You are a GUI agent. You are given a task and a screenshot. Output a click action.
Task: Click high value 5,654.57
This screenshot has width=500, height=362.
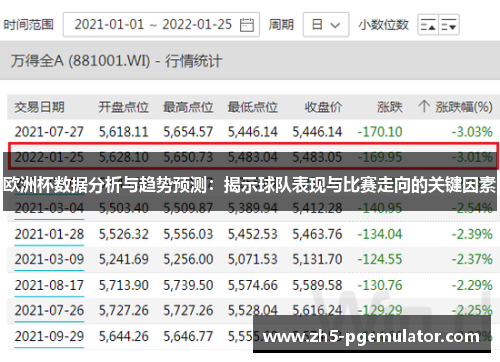pyautogui.click(x=188, y=132)
